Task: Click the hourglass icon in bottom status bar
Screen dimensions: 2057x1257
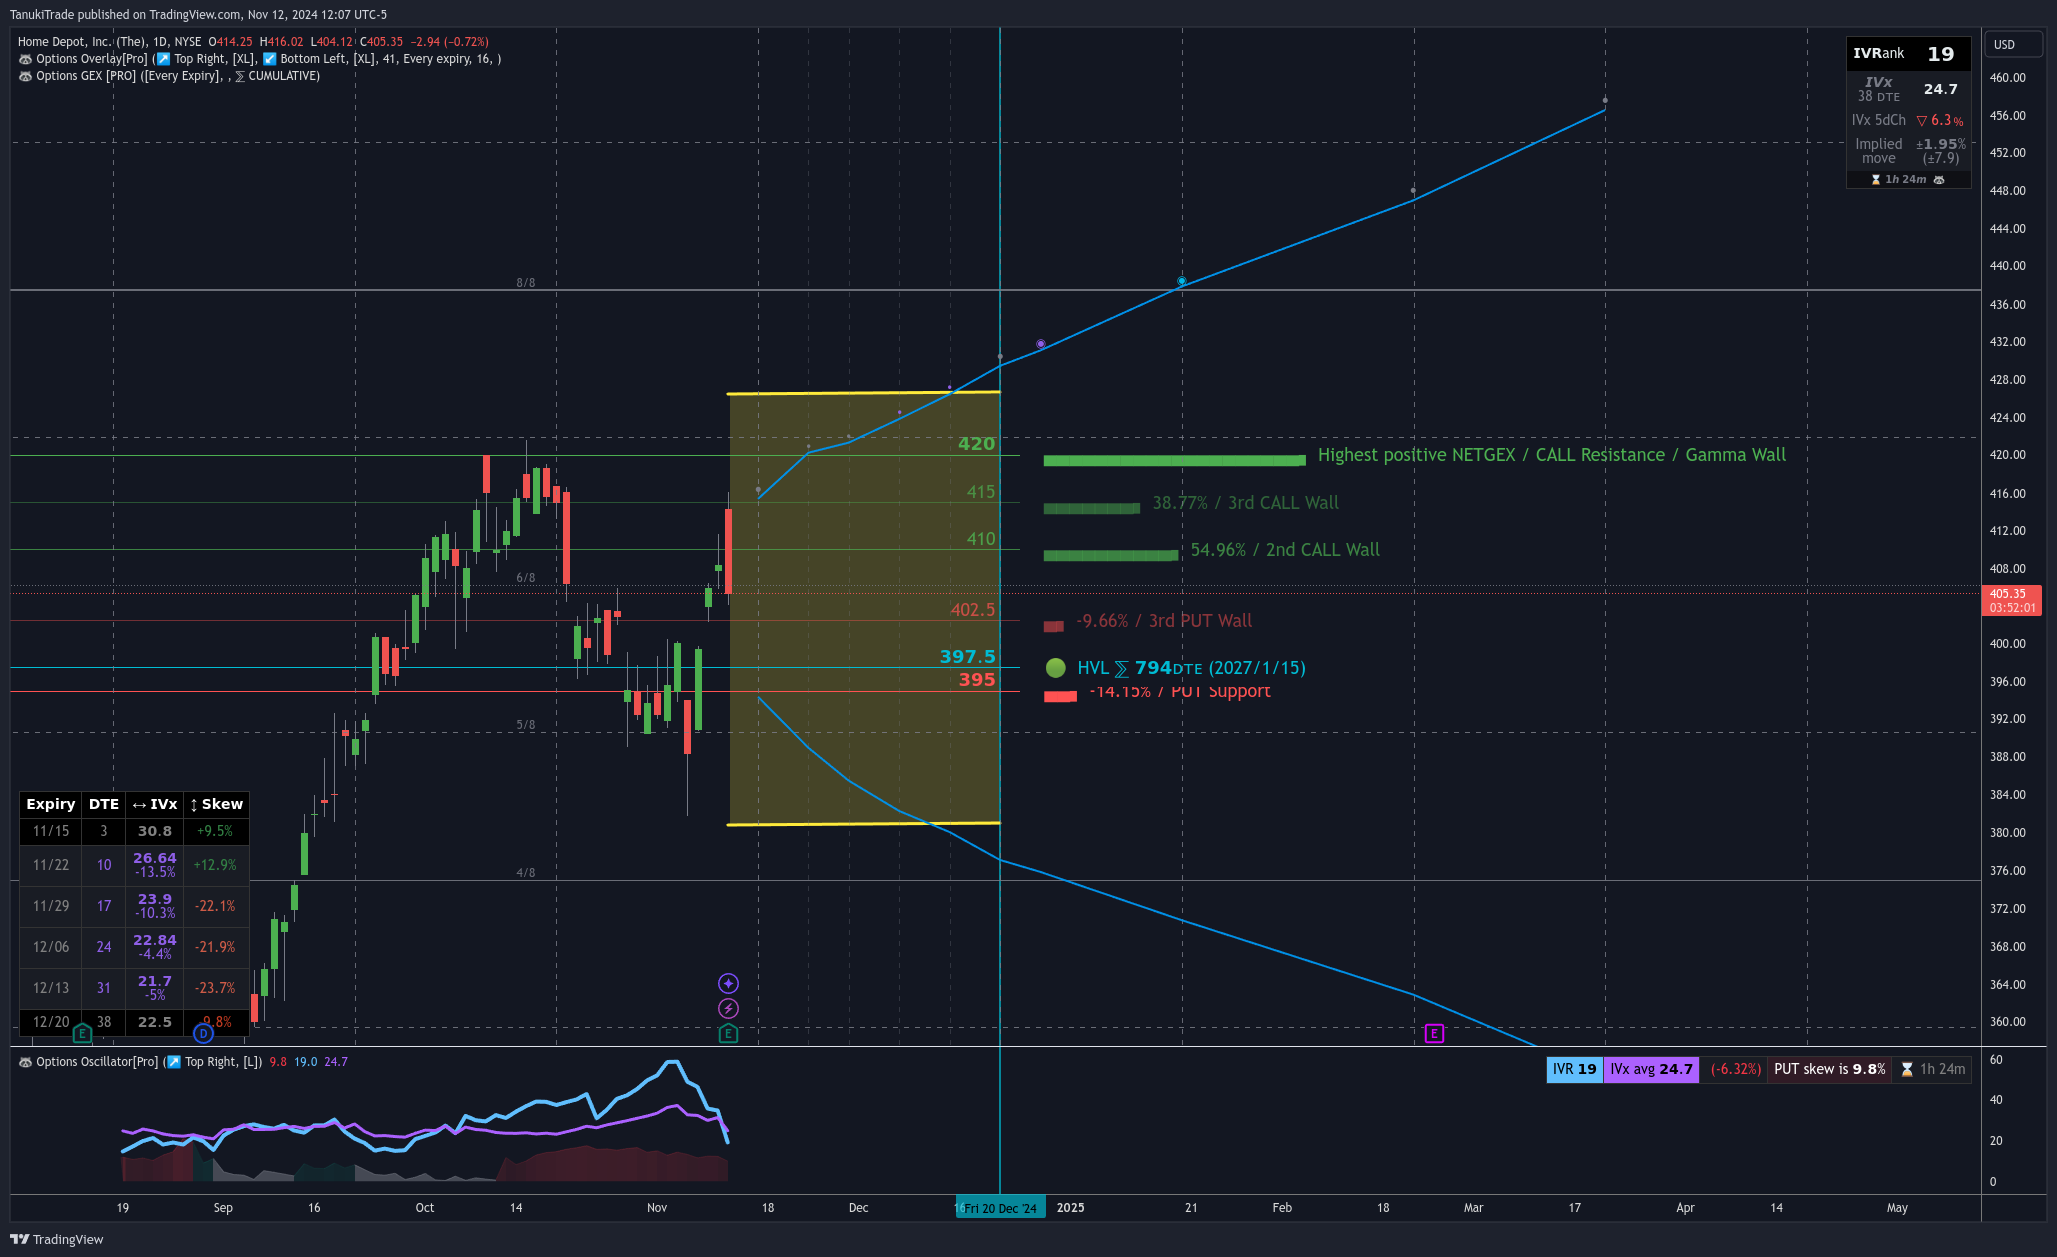Action: 1907,1069
